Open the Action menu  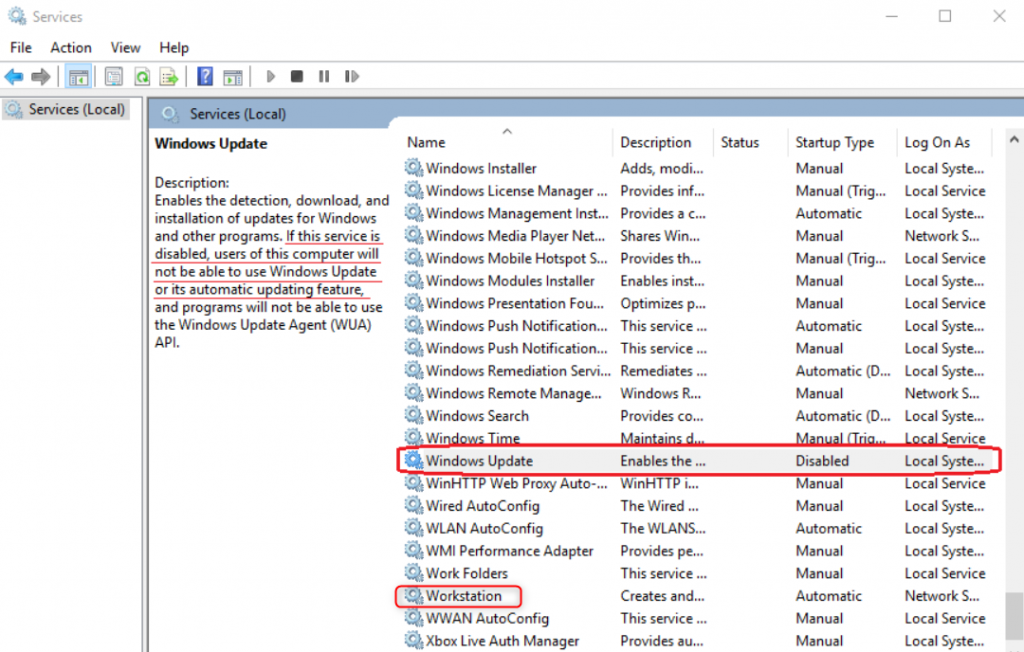71,47
